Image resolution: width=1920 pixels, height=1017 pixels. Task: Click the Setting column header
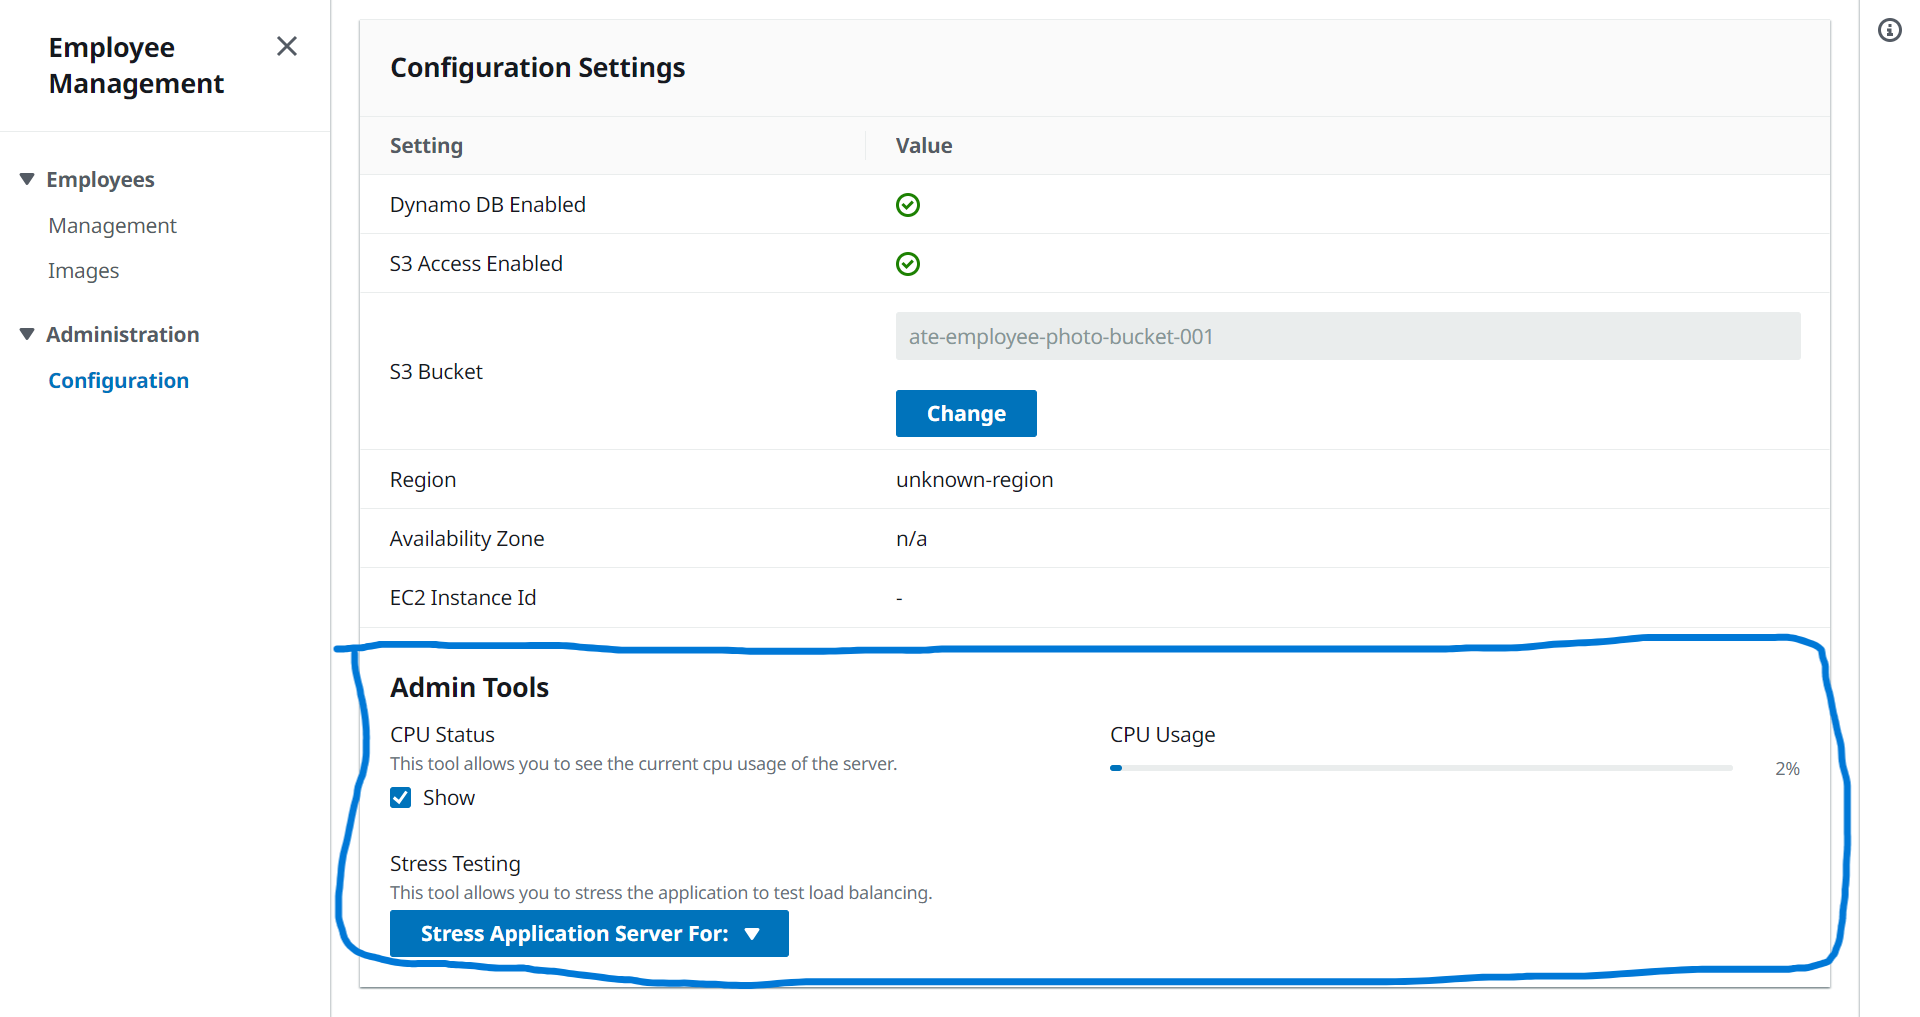click(x=426, y=145)
